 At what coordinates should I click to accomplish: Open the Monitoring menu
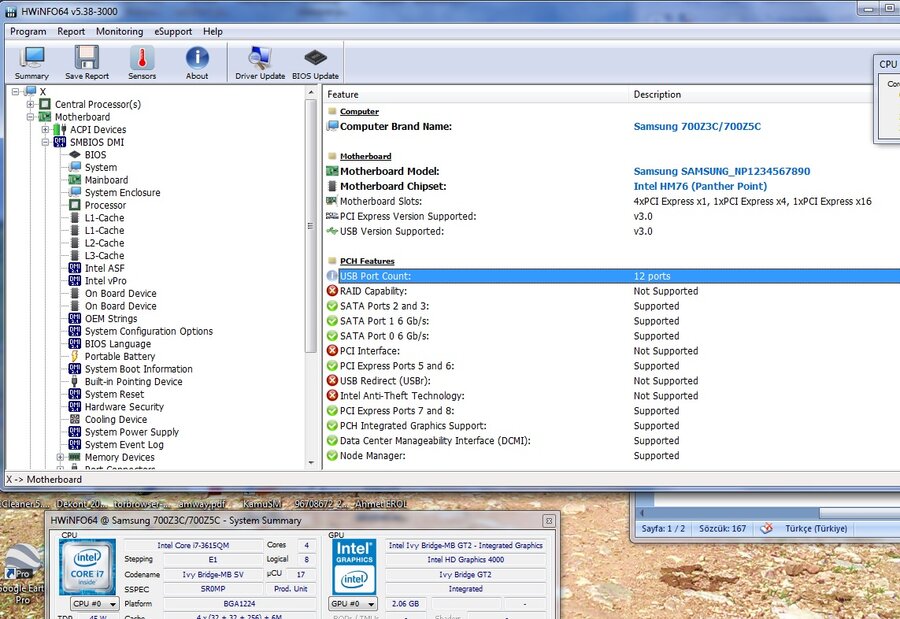(x=119, y=32)
